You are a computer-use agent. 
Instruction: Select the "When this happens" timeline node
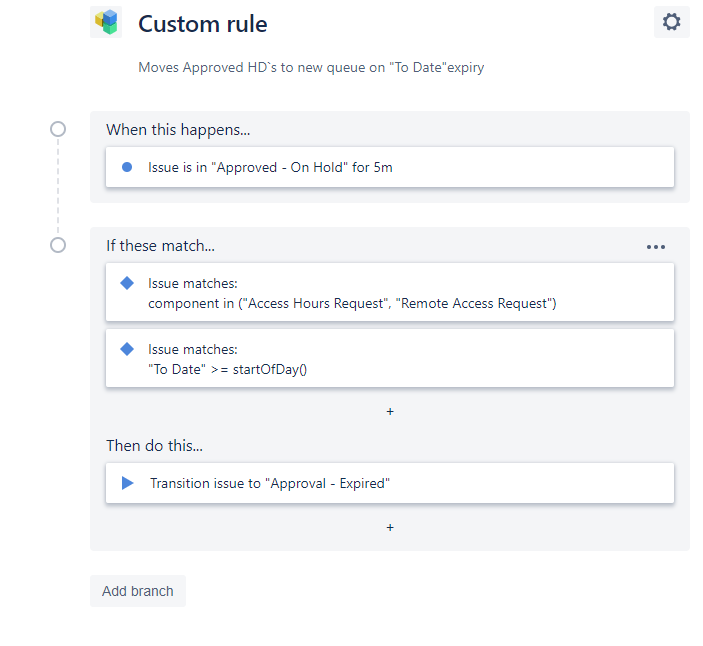(58, 129)
